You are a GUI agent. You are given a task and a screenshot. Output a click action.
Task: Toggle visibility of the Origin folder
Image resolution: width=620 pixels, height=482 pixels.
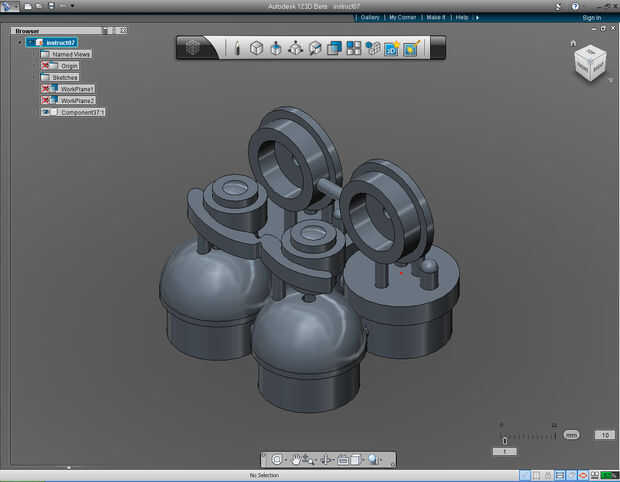pos(46,66)
